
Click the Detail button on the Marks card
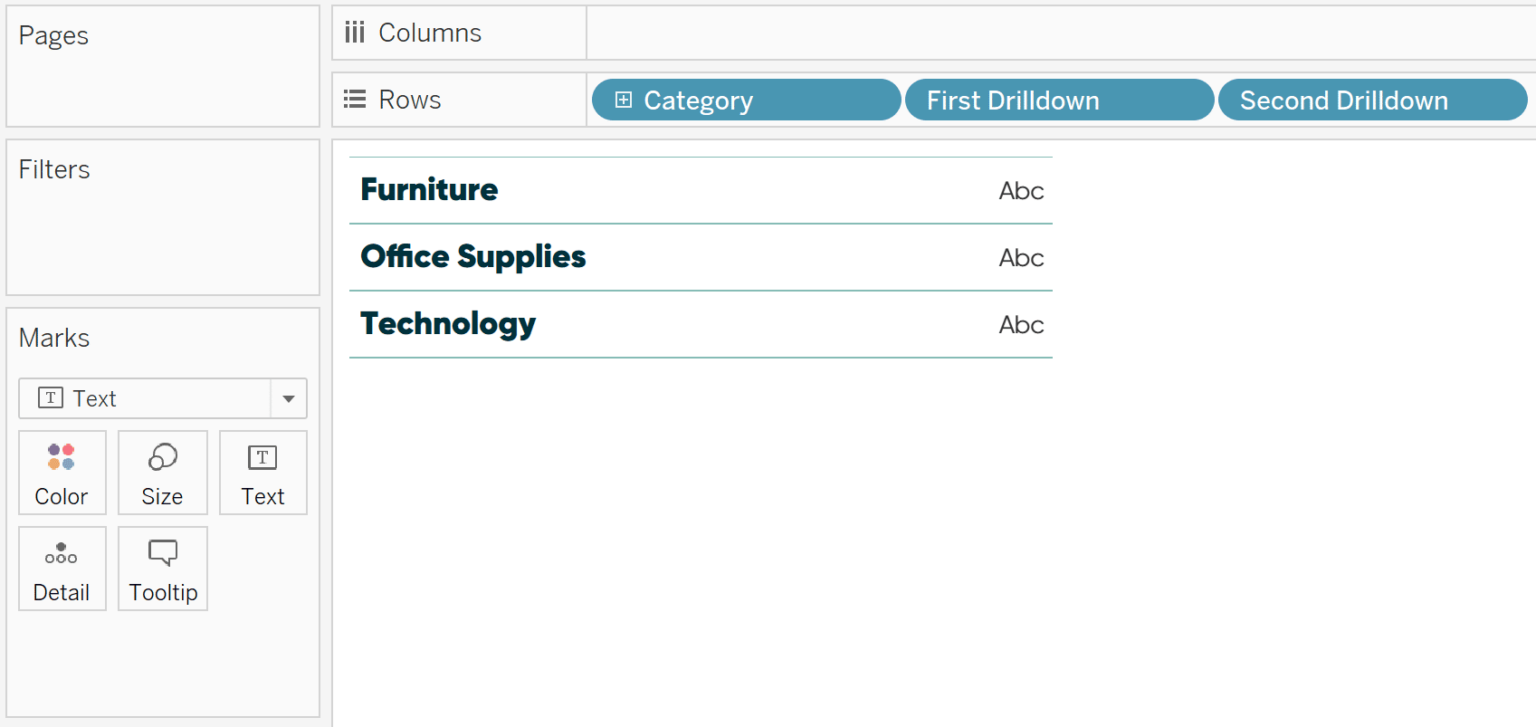(x=62, y=568)
